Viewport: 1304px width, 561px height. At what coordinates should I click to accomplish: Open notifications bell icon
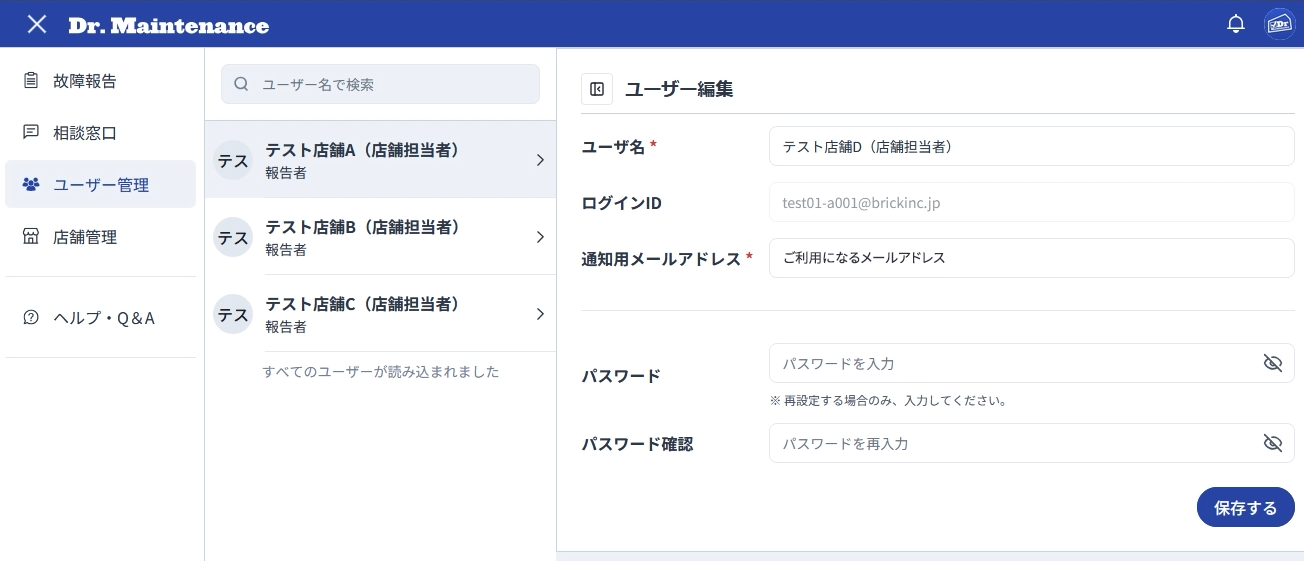pyautogui.click(x=1236, y=24)
